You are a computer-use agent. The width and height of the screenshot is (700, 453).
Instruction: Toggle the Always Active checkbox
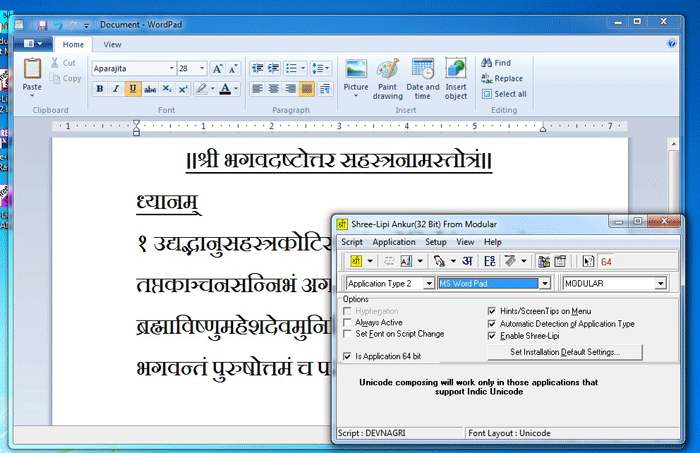[x=347, y=322]
